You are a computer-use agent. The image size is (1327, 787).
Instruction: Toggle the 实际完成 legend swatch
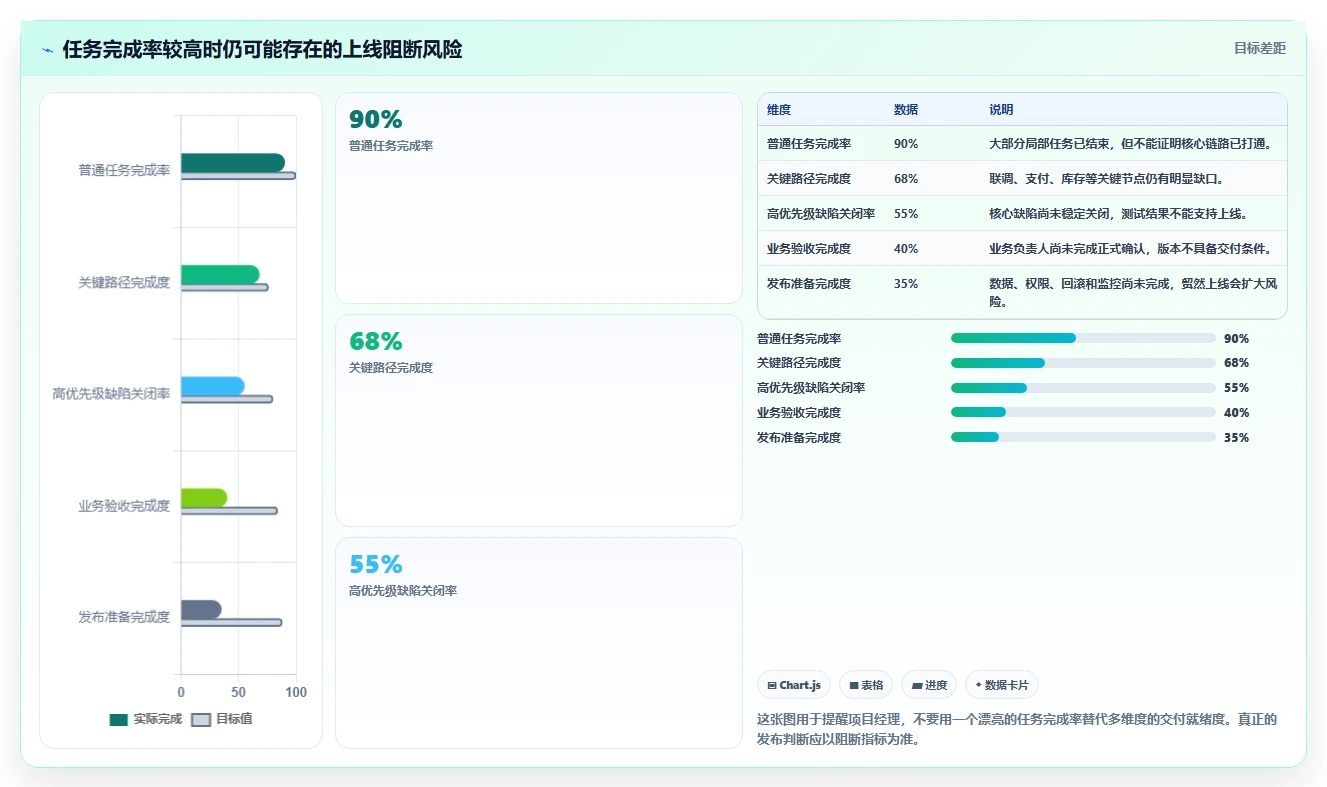pos(119,719)
